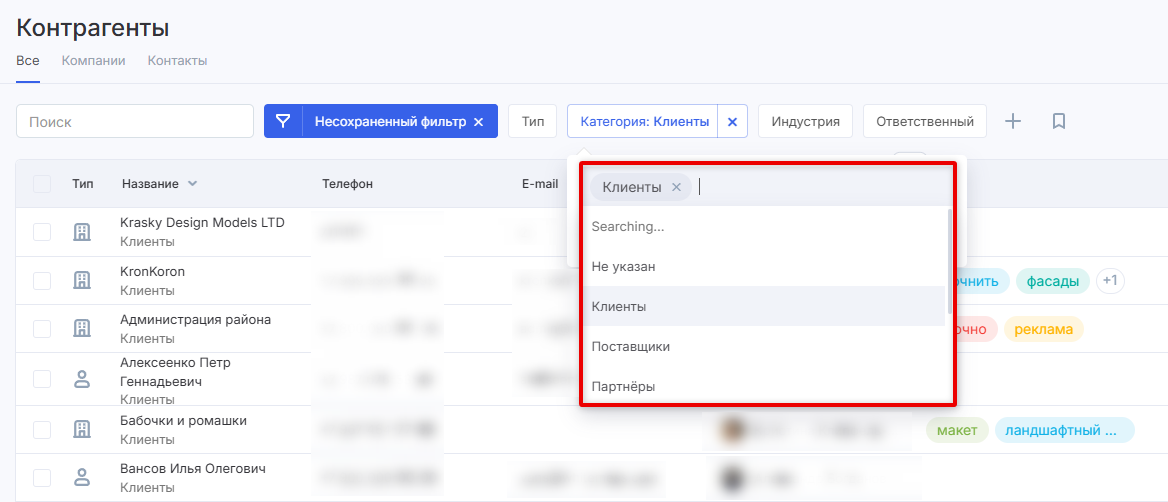Switch to the Компании tab

(x=93, y=60)
